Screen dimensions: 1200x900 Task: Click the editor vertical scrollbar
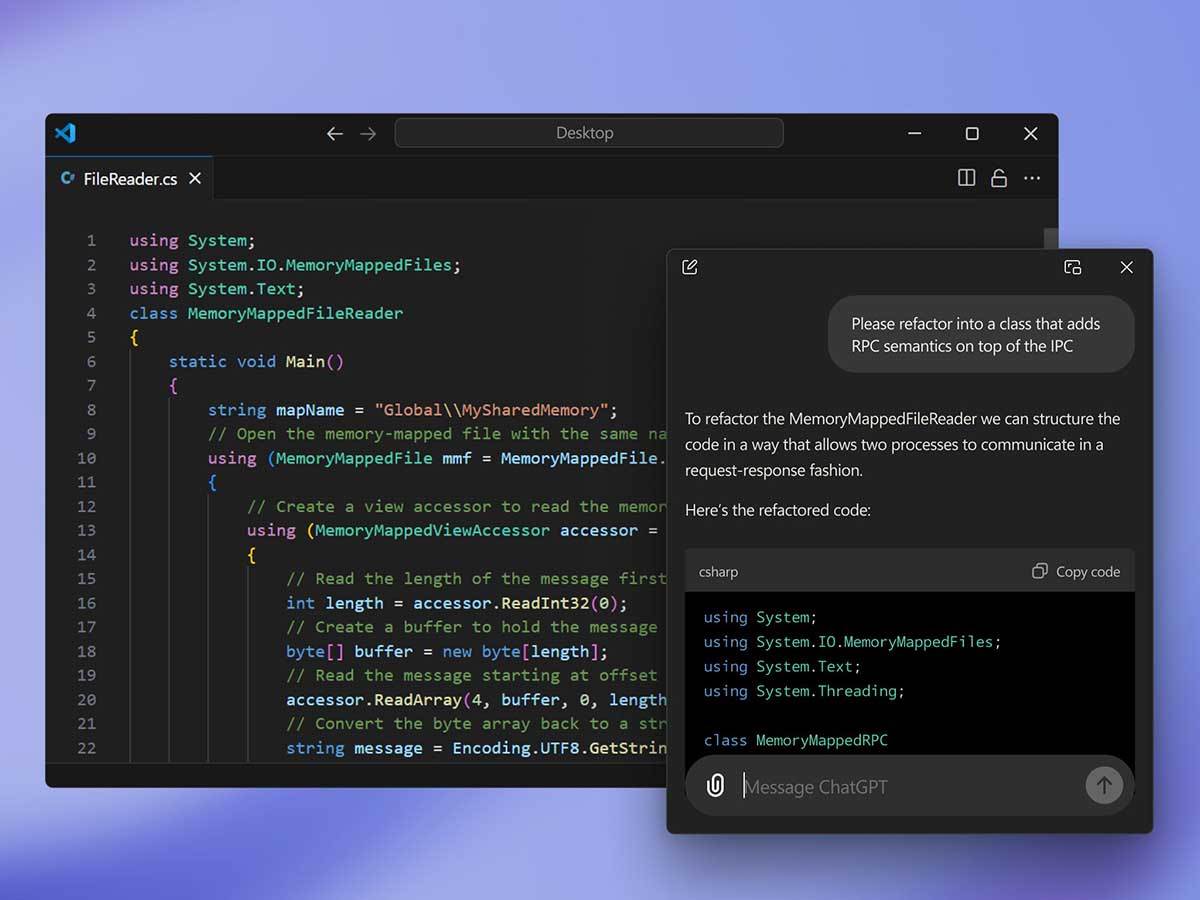(1050, 240)
